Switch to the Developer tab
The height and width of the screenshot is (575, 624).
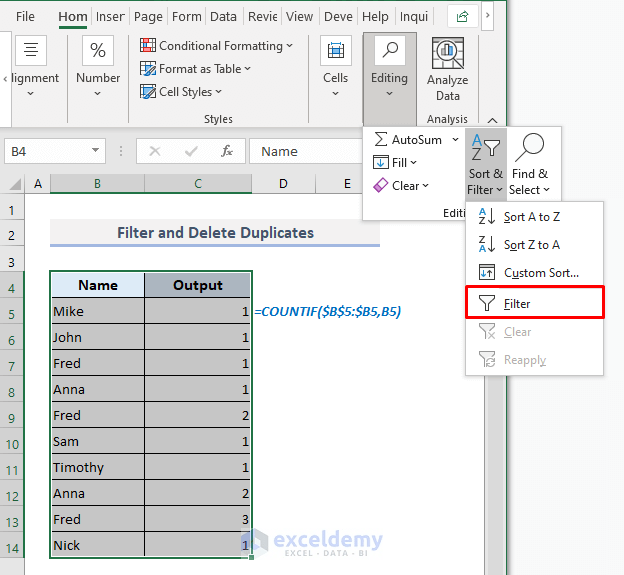338,17
